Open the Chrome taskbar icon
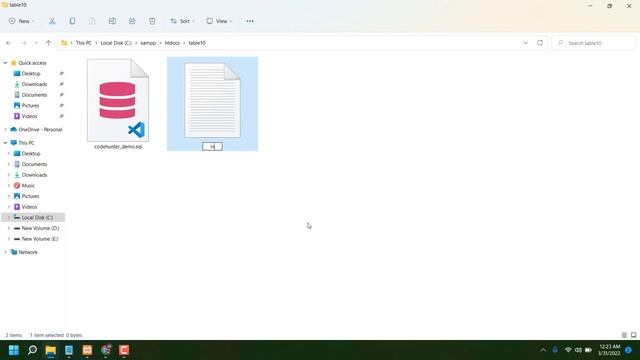 (106, 350)
